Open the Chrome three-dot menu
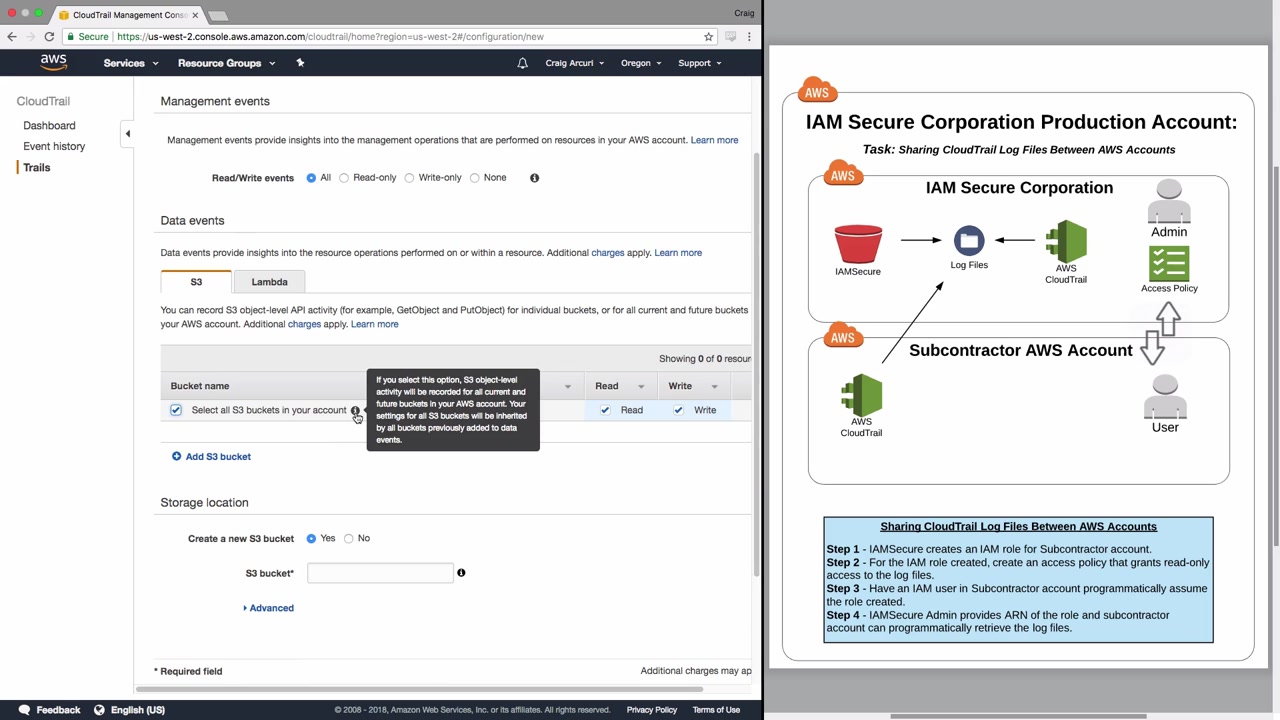 [x=749, y=37]
